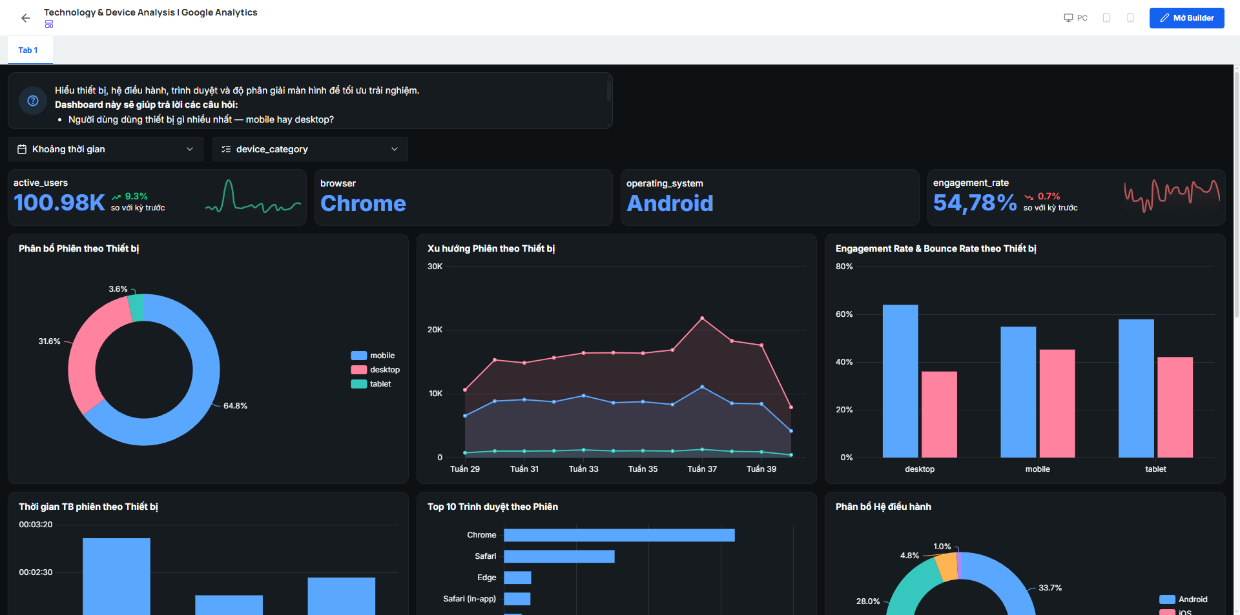Click the 100.98K active users value
Viewport: 1240px width, 615px height.
click(59, 203)
